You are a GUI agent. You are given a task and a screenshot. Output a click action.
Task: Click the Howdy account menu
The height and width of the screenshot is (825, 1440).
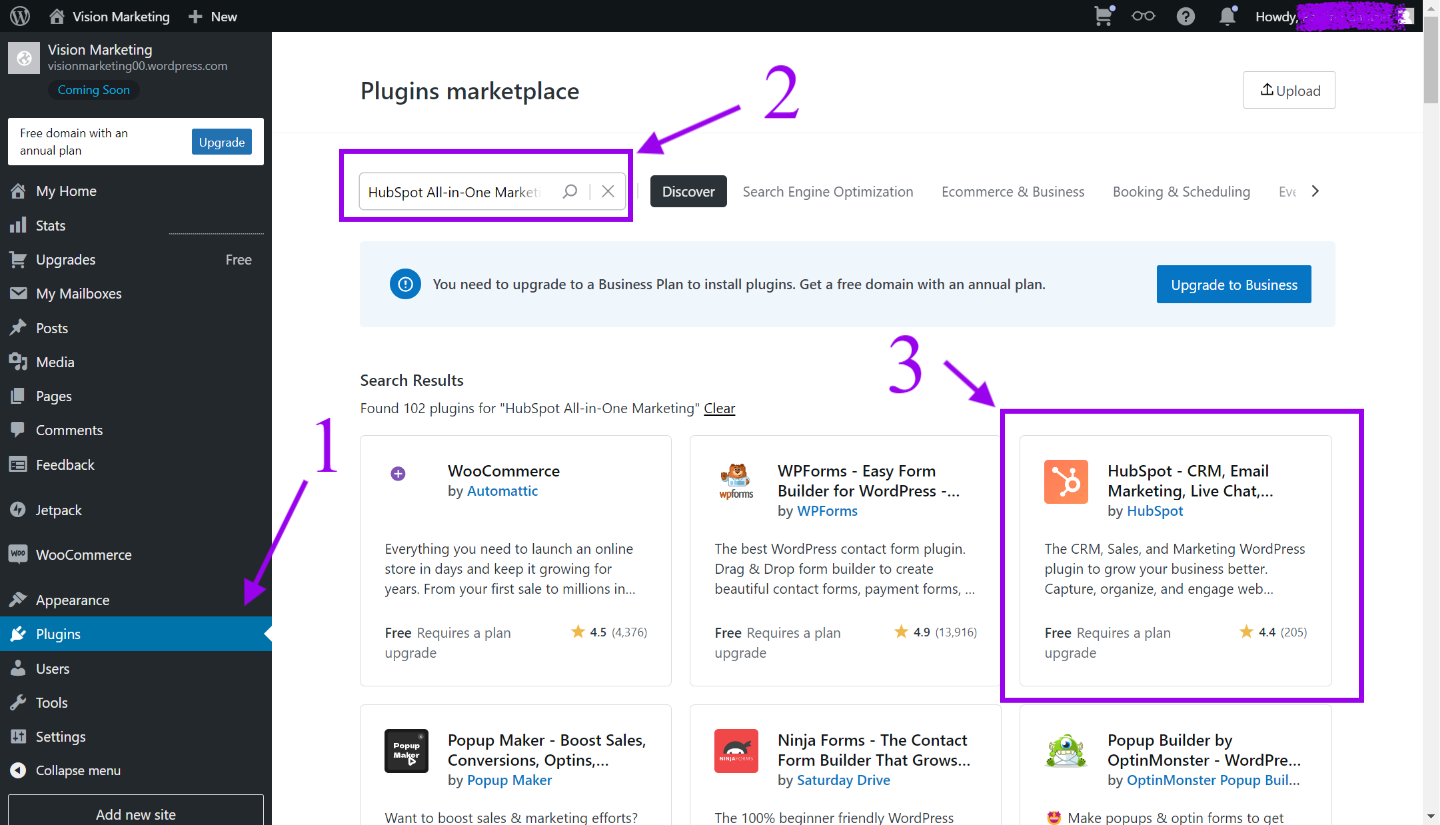(1334, 16)
